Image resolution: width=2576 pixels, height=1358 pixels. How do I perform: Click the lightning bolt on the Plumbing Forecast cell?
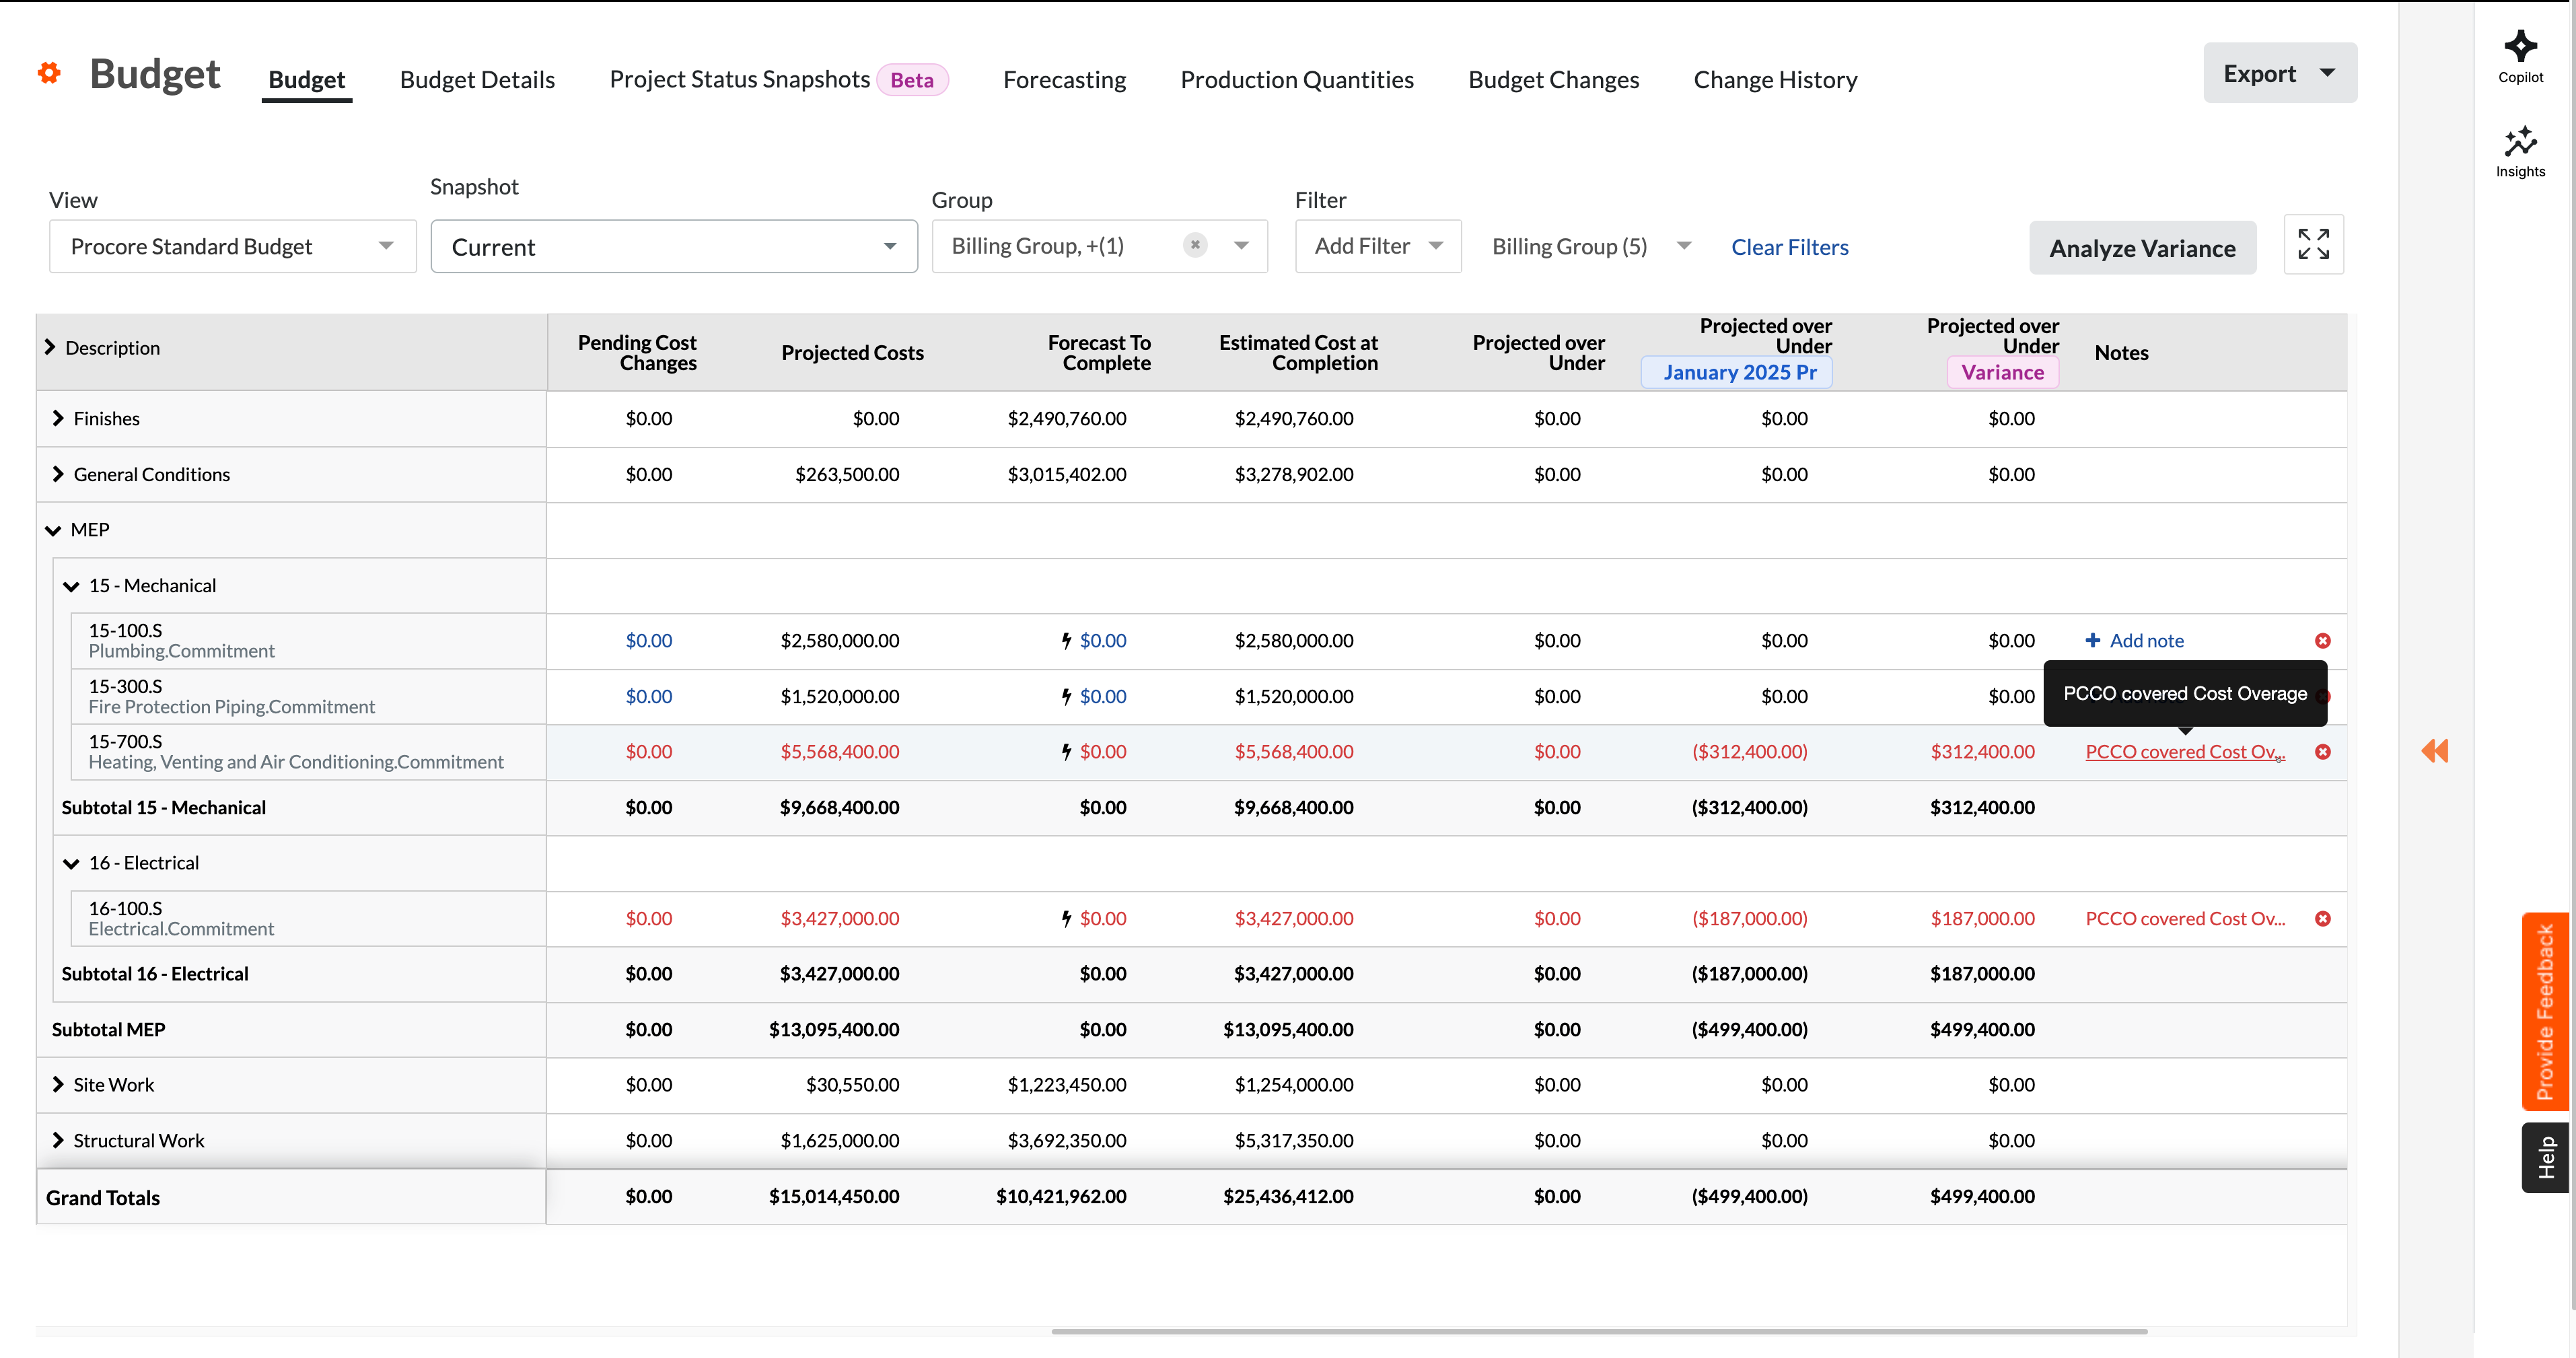pyautogui.click(x=1066, y=641)
